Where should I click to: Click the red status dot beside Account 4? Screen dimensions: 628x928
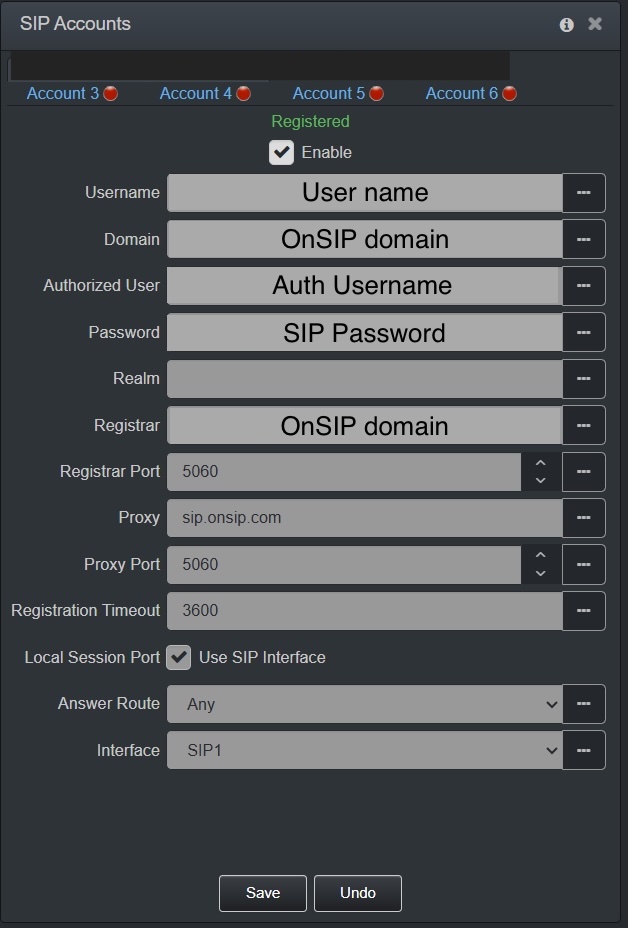click(x=243, y=94)
